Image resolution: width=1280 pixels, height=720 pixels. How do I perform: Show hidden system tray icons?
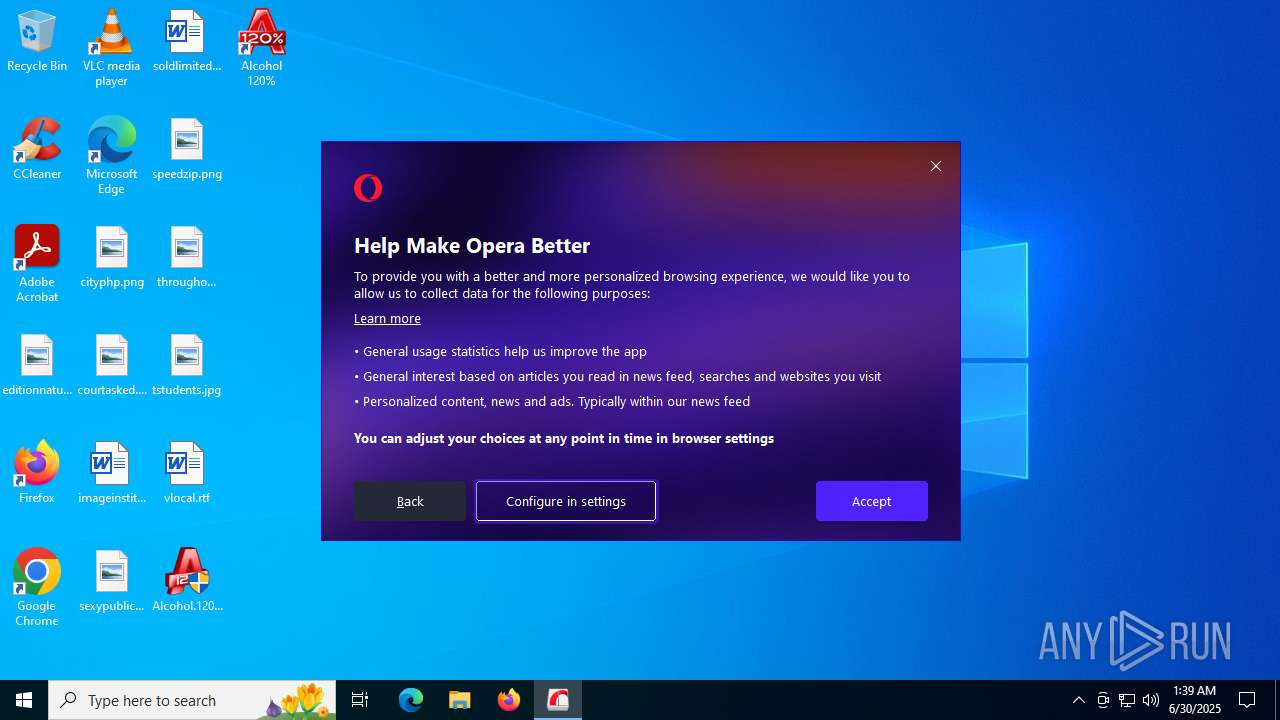click(1078, 700)
